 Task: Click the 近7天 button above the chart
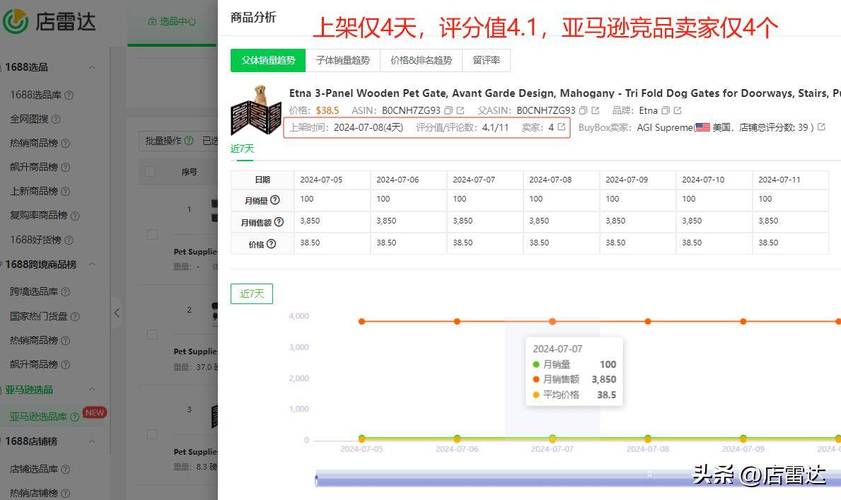click(252, 293)
